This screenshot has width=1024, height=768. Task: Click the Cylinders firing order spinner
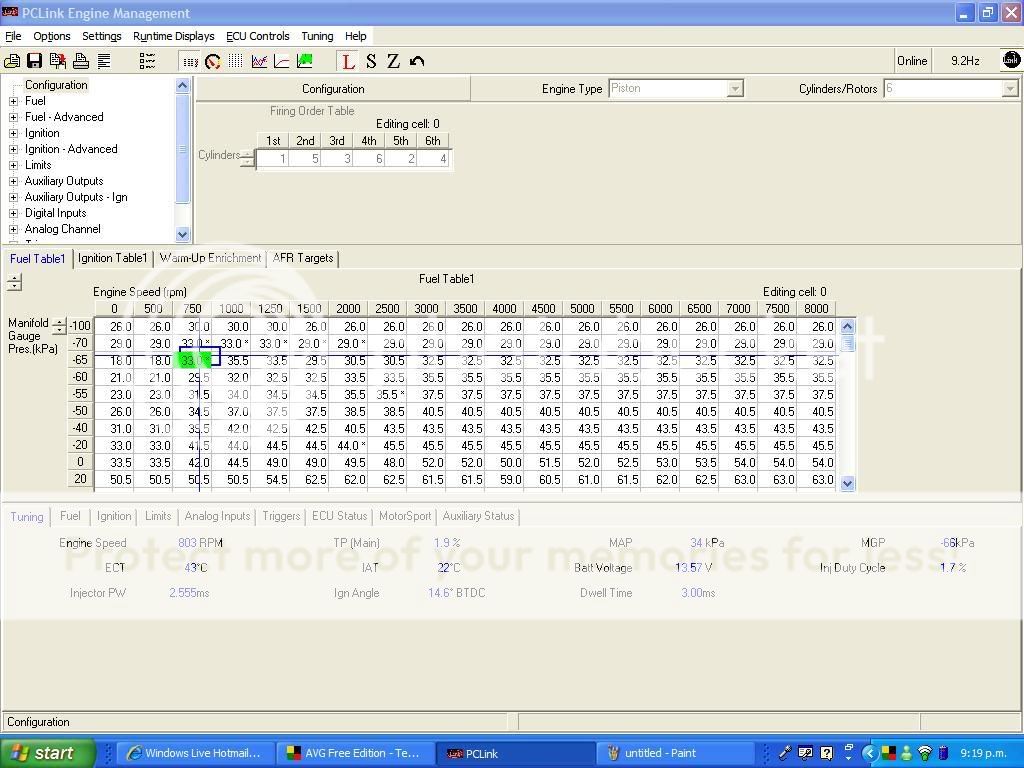[248, 158]
